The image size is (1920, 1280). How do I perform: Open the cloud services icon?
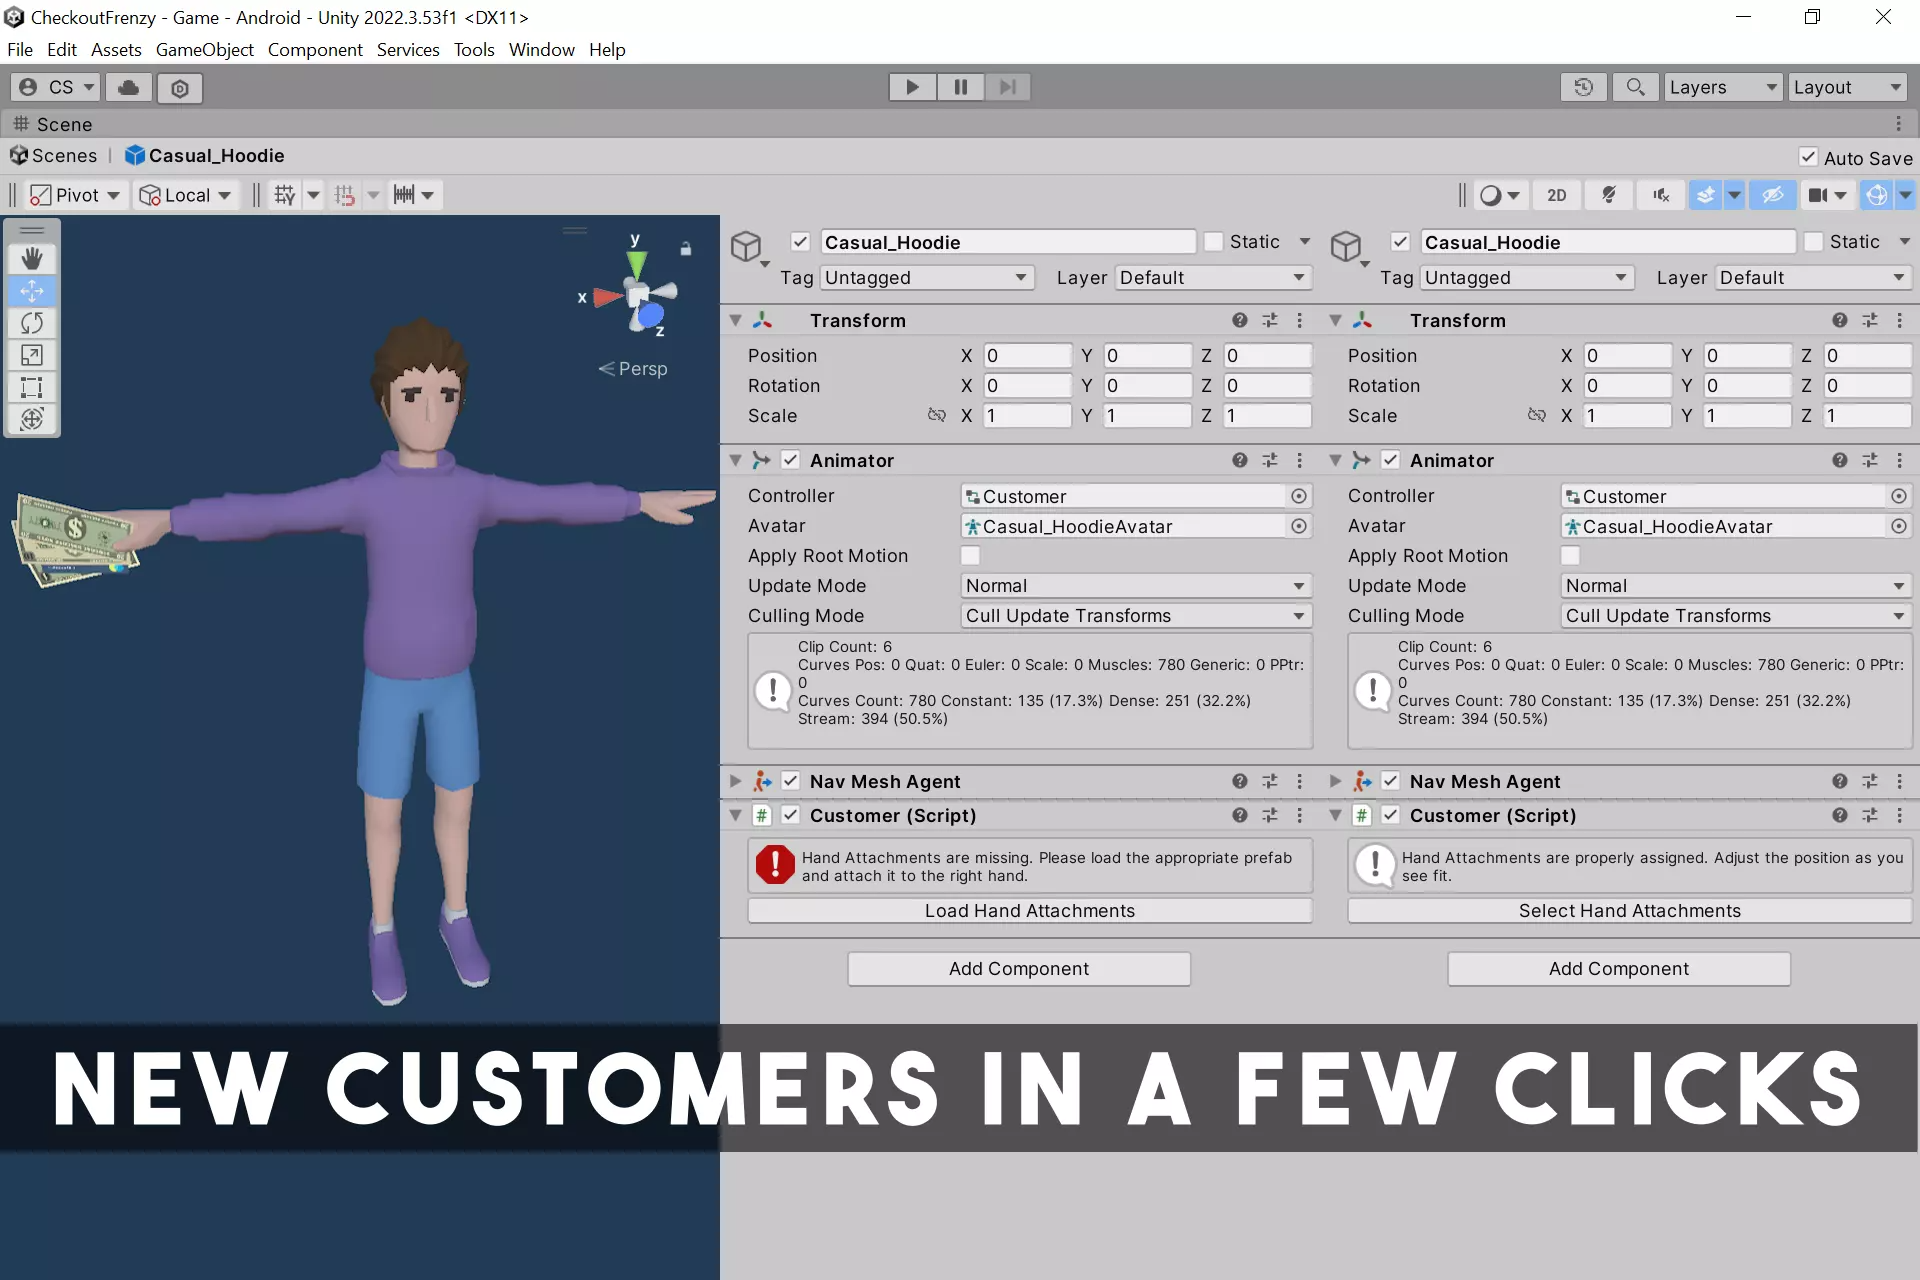coord(129,88)
